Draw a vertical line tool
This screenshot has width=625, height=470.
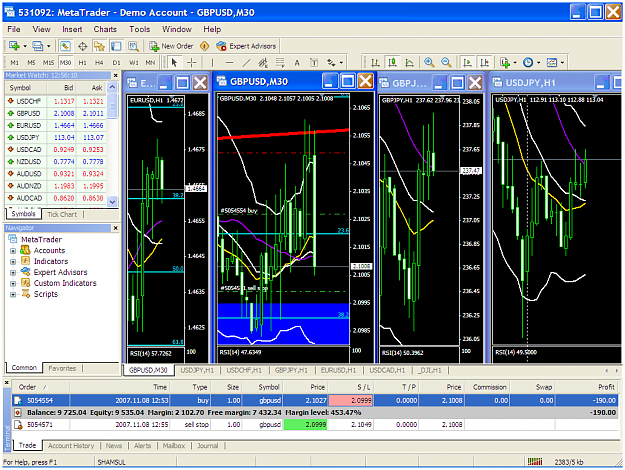(x=212, y=62)
